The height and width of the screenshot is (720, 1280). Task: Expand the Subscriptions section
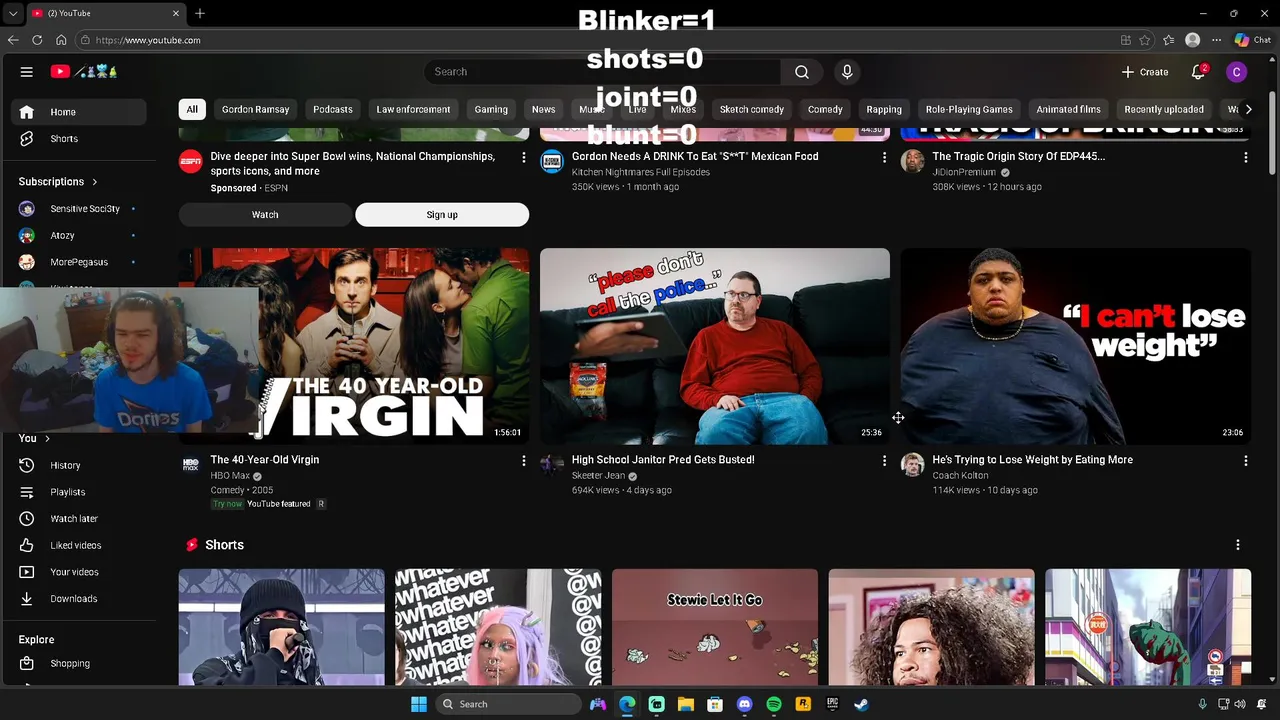(58, 182)
